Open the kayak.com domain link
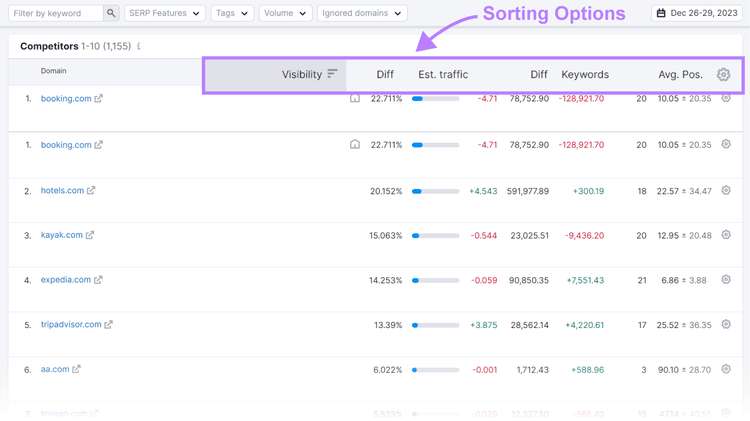Viewport: 750px width, 421px height. click(x=62, y=235)
